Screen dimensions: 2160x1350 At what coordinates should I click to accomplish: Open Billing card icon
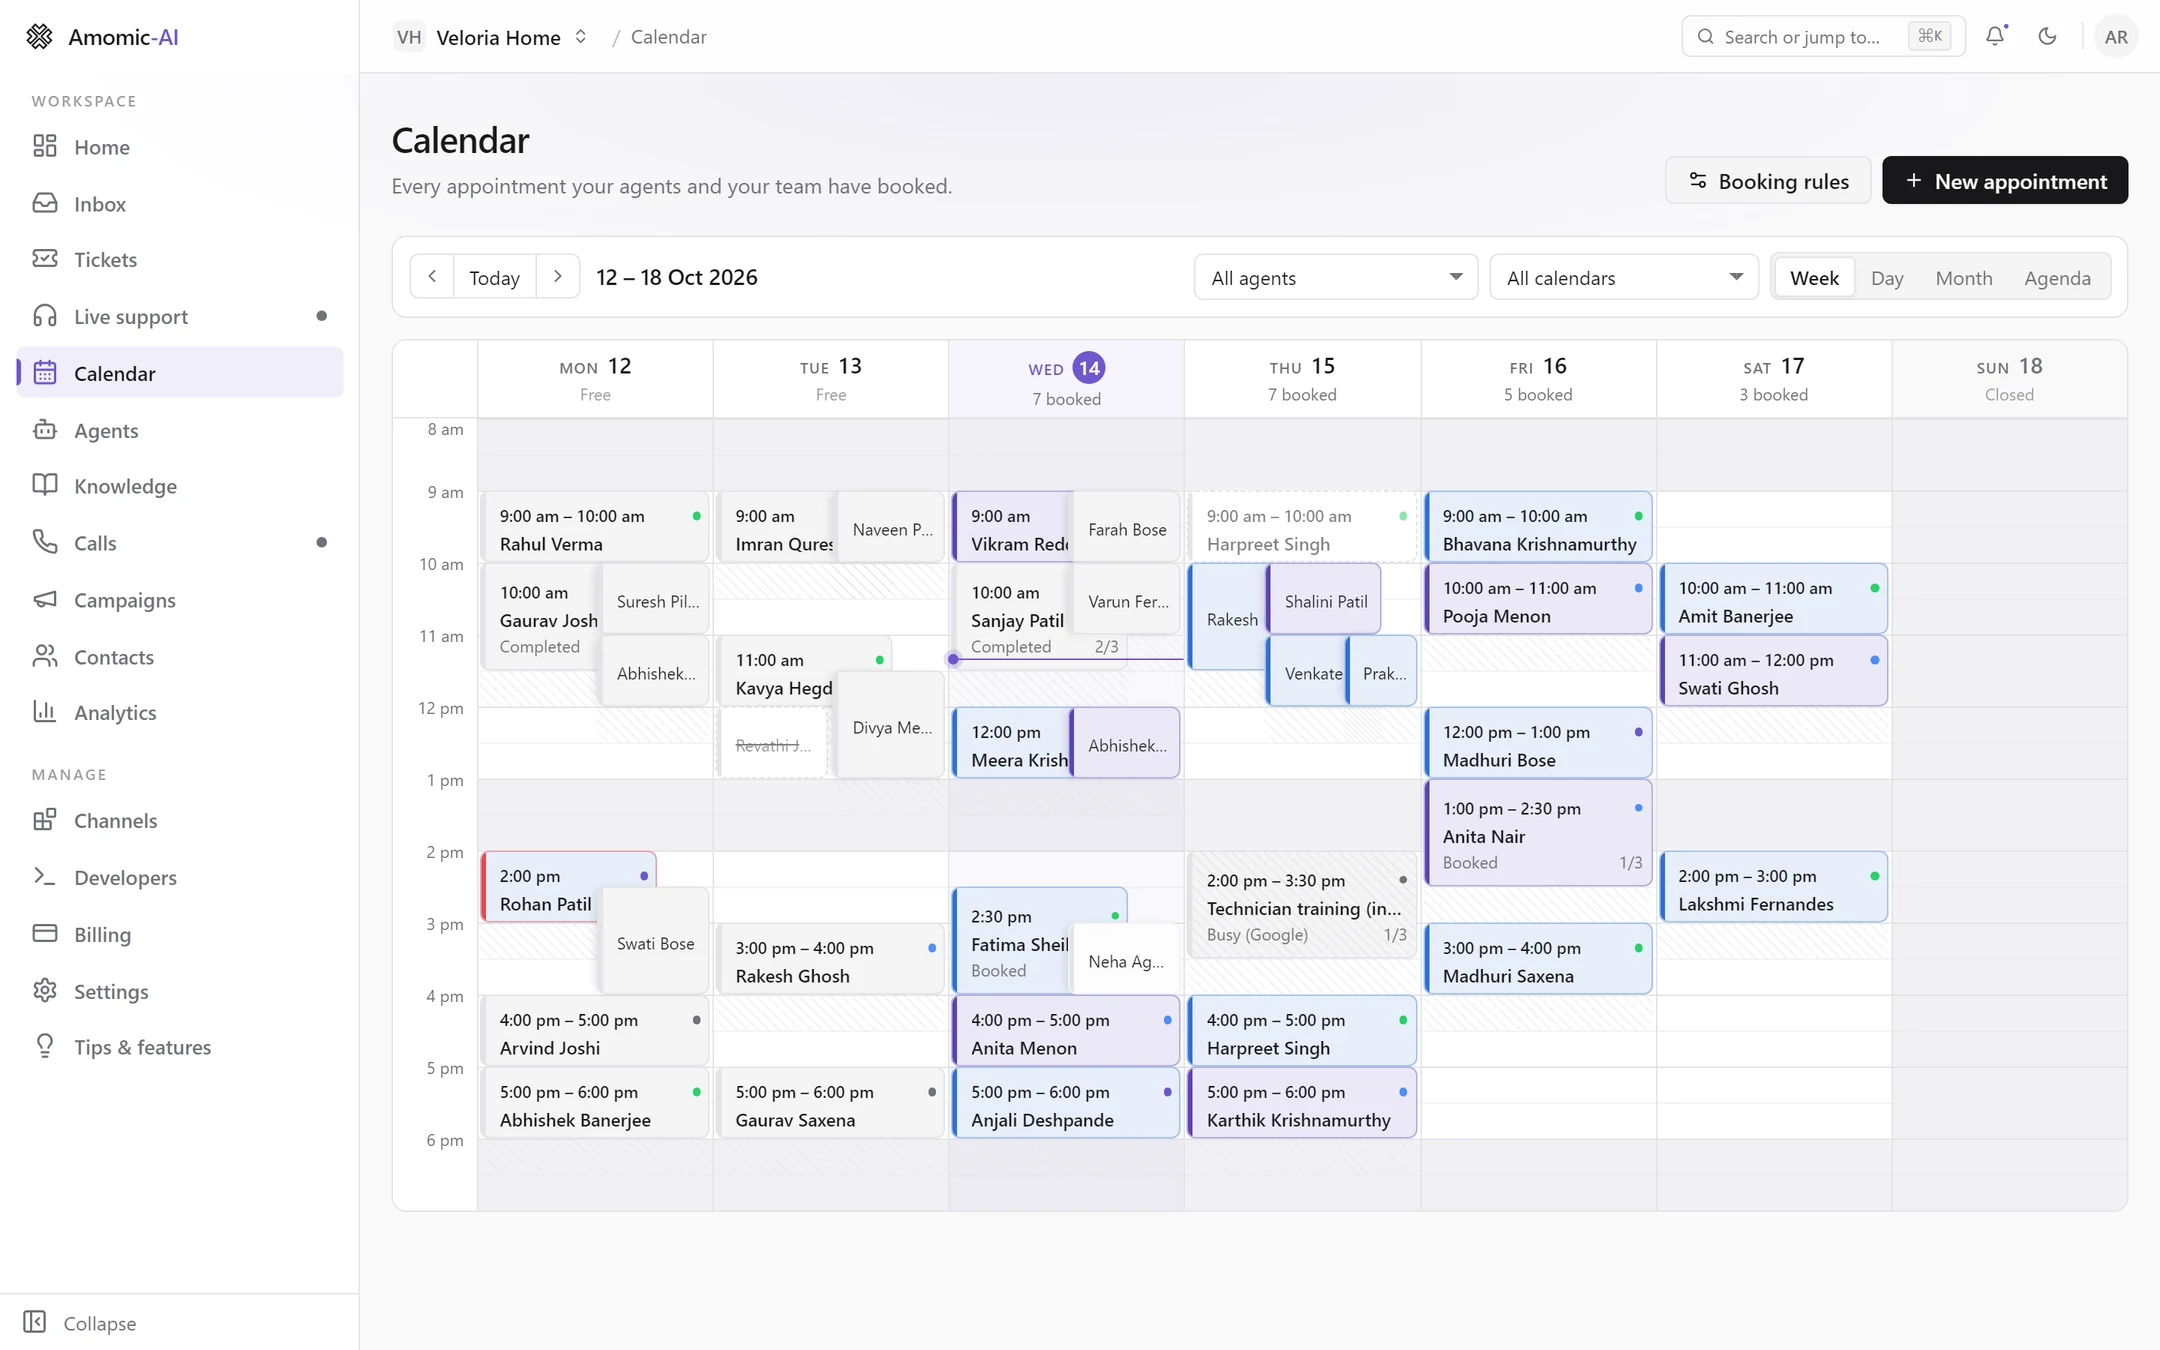pyautogui.click(x=45, y=934)
